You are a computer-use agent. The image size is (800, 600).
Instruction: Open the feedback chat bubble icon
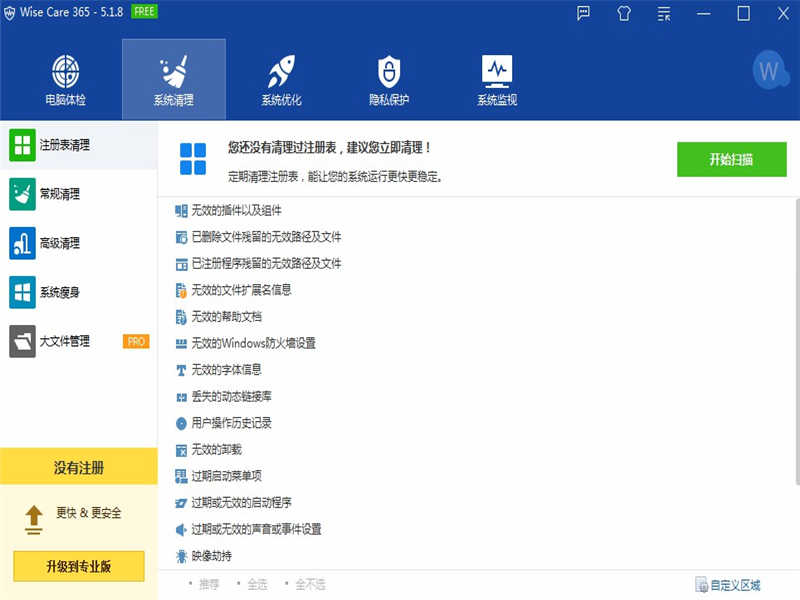583,13
